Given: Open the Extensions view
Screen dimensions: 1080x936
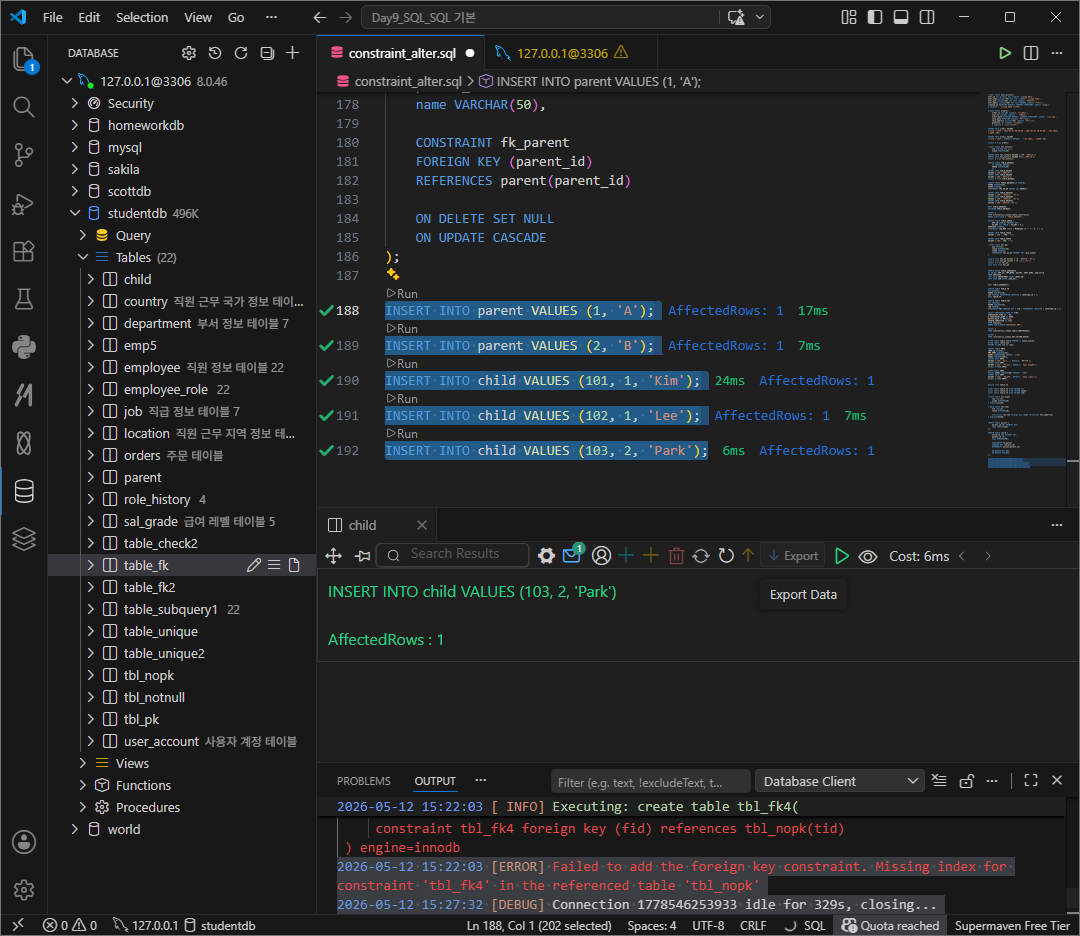Looking at the screenshot, I should (x=24, y=251).
